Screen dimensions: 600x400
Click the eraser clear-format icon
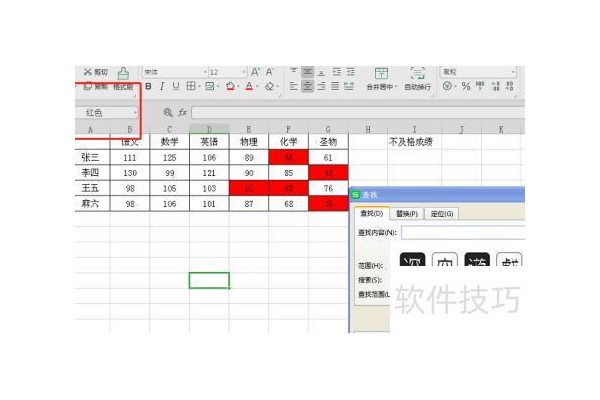[269, 87]
